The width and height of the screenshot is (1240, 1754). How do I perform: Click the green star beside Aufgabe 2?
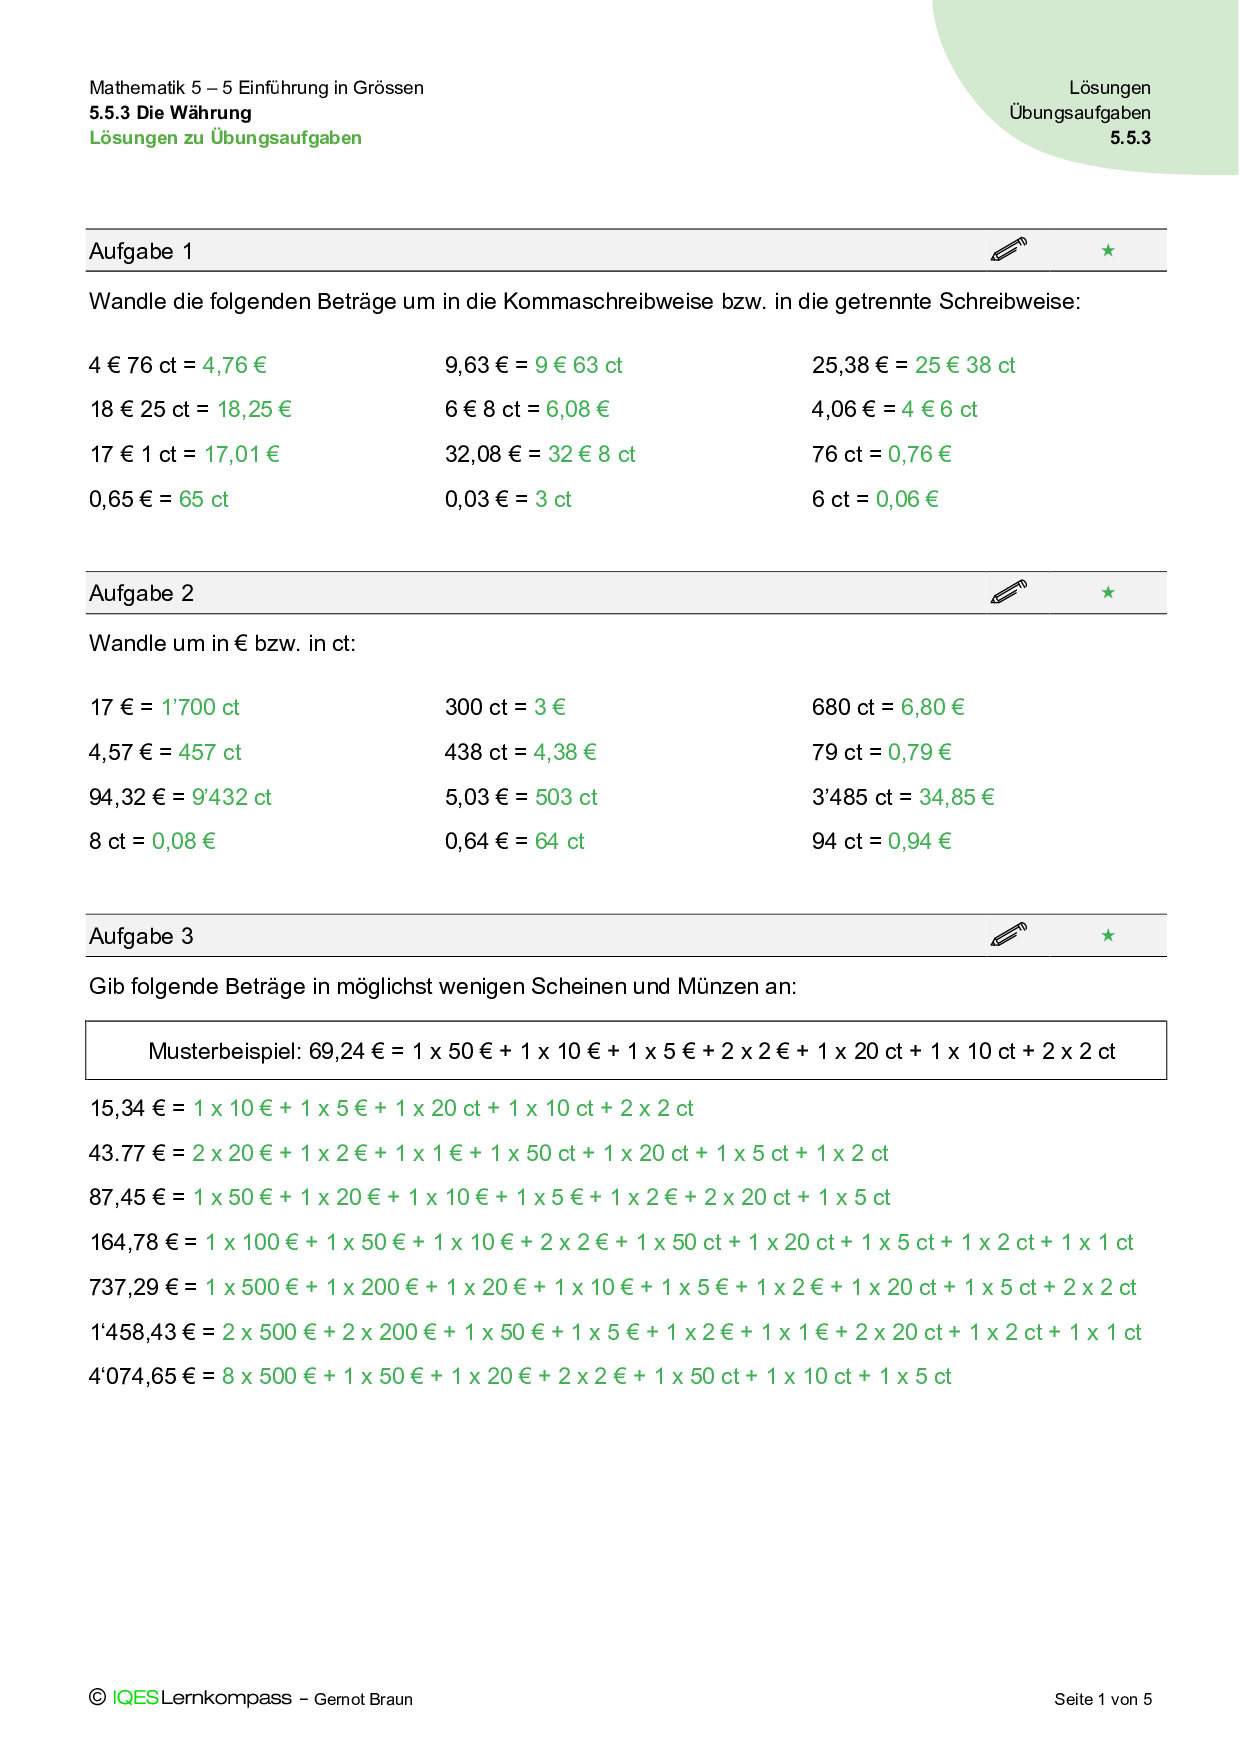(x=1108, y=593)
